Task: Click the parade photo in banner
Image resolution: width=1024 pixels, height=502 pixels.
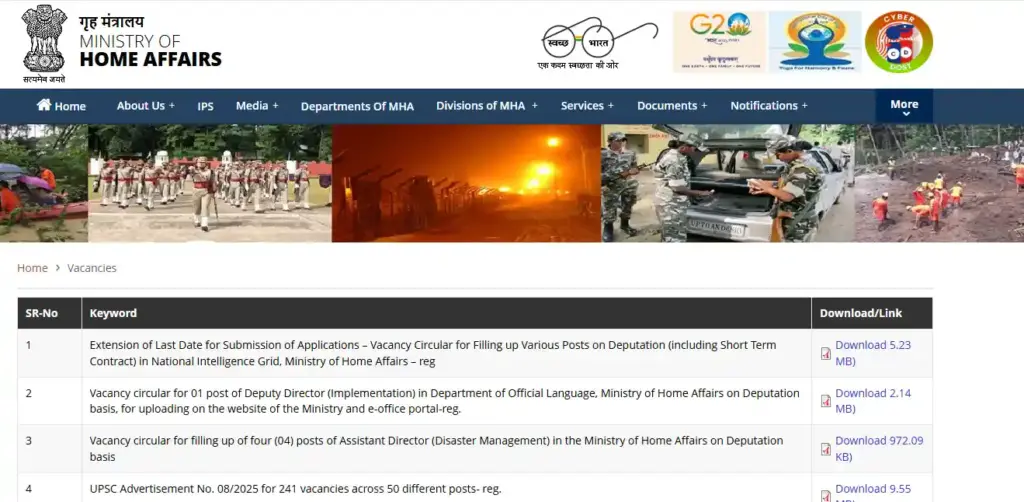Action: [x=209, y=183]
